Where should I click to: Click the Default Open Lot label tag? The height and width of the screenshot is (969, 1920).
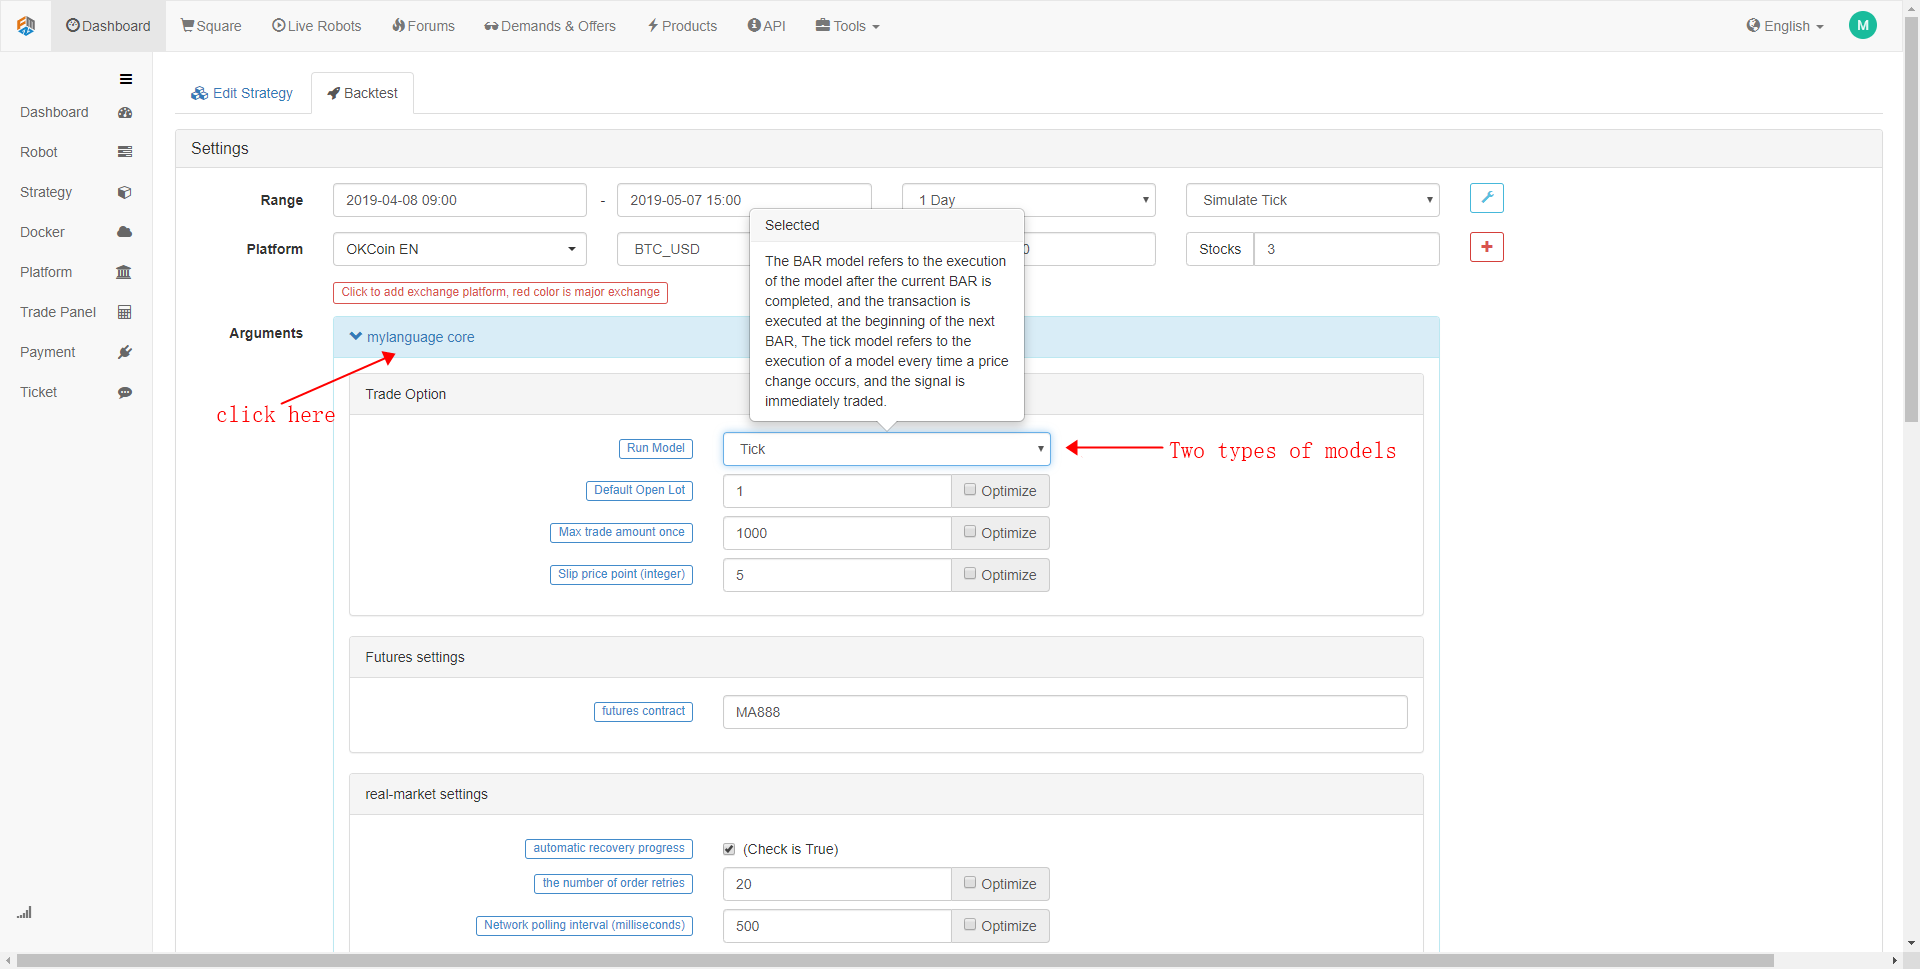pos(639,491)
